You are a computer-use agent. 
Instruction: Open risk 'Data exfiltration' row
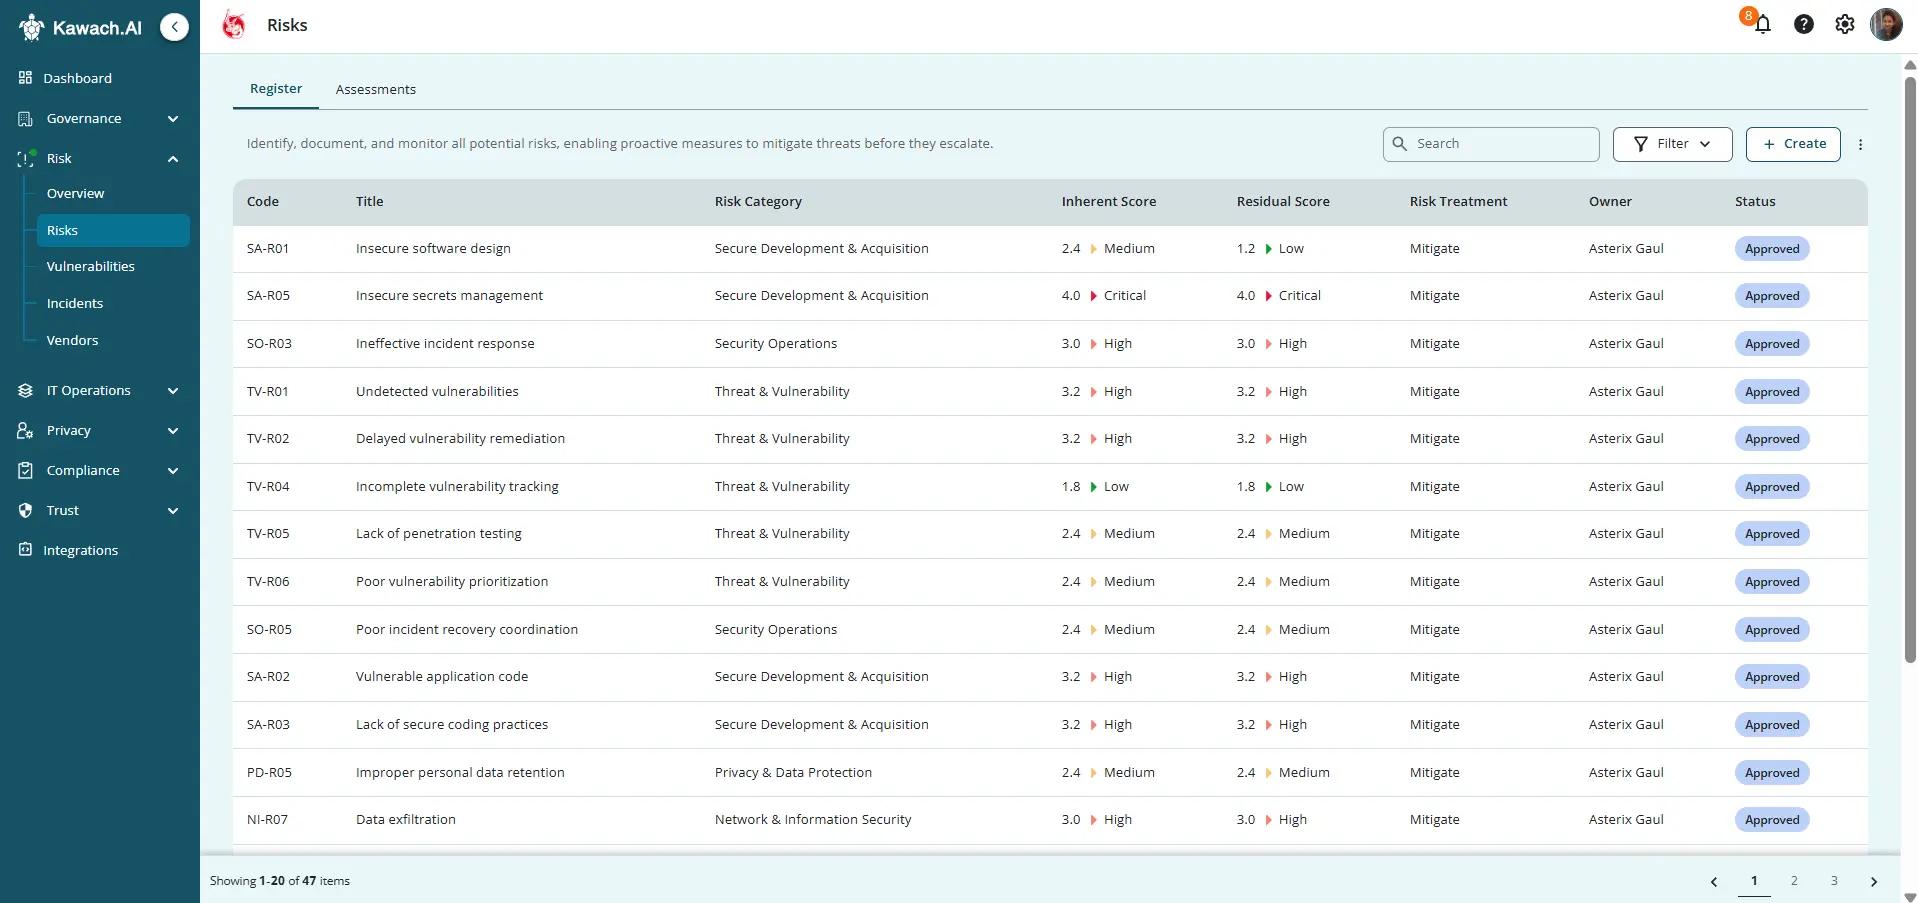[x=1050, y=820]
